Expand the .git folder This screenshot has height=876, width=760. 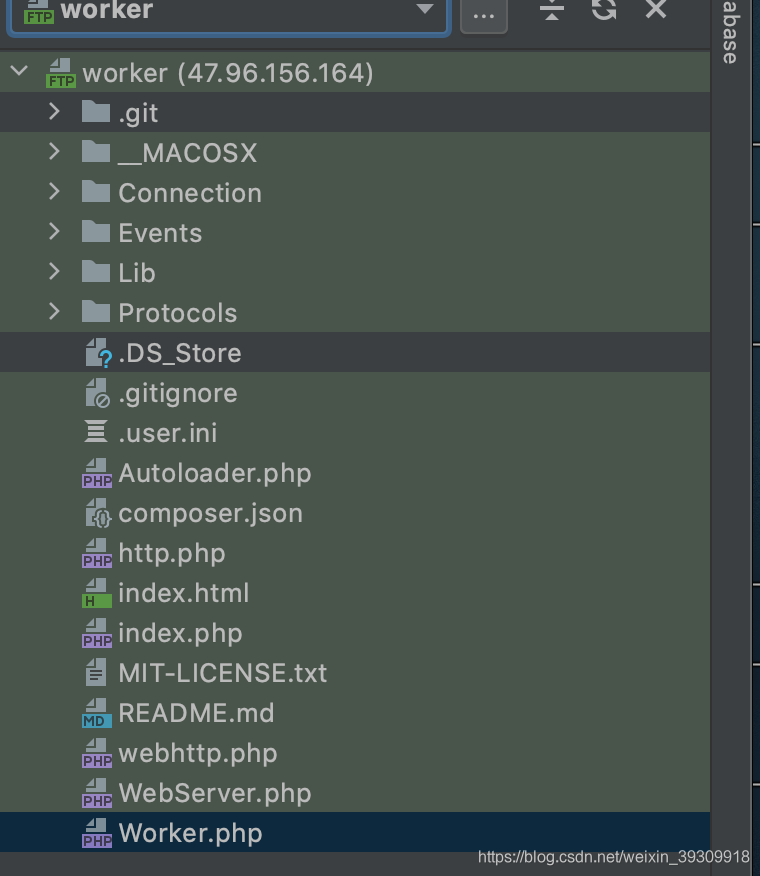55,112
